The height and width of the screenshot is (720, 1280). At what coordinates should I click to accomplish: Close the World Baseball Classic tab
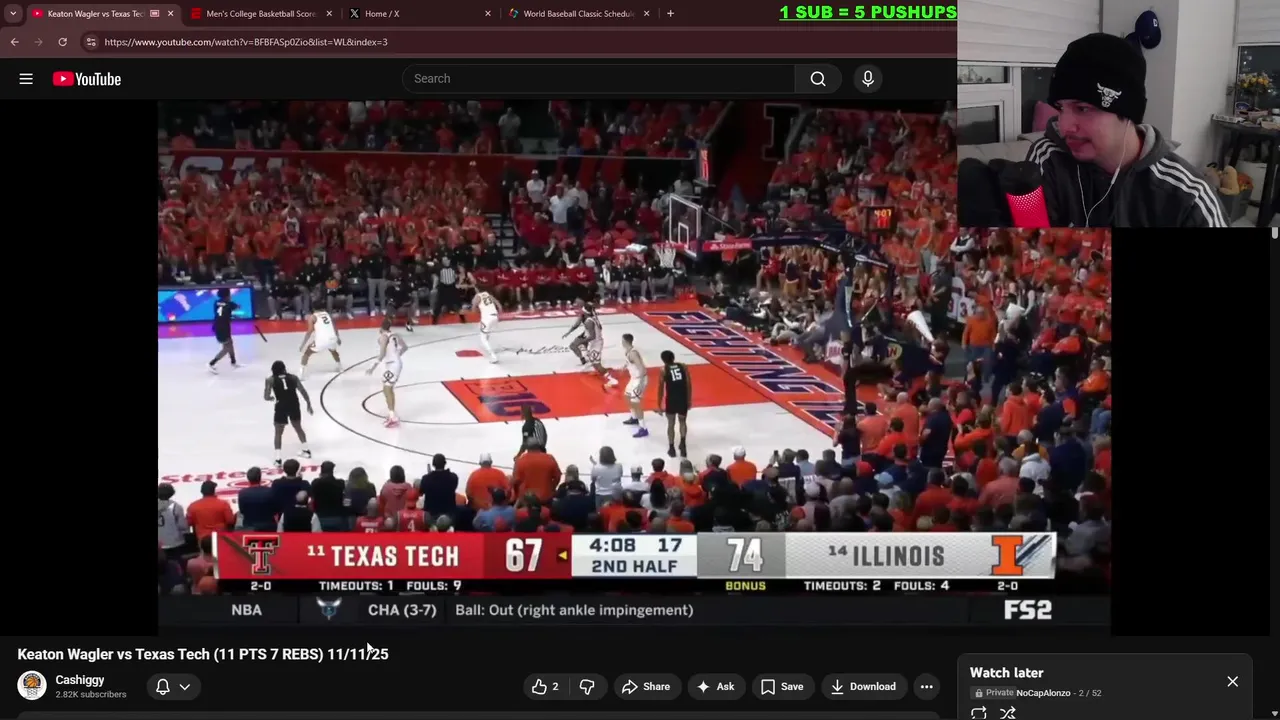coord(647,14)
